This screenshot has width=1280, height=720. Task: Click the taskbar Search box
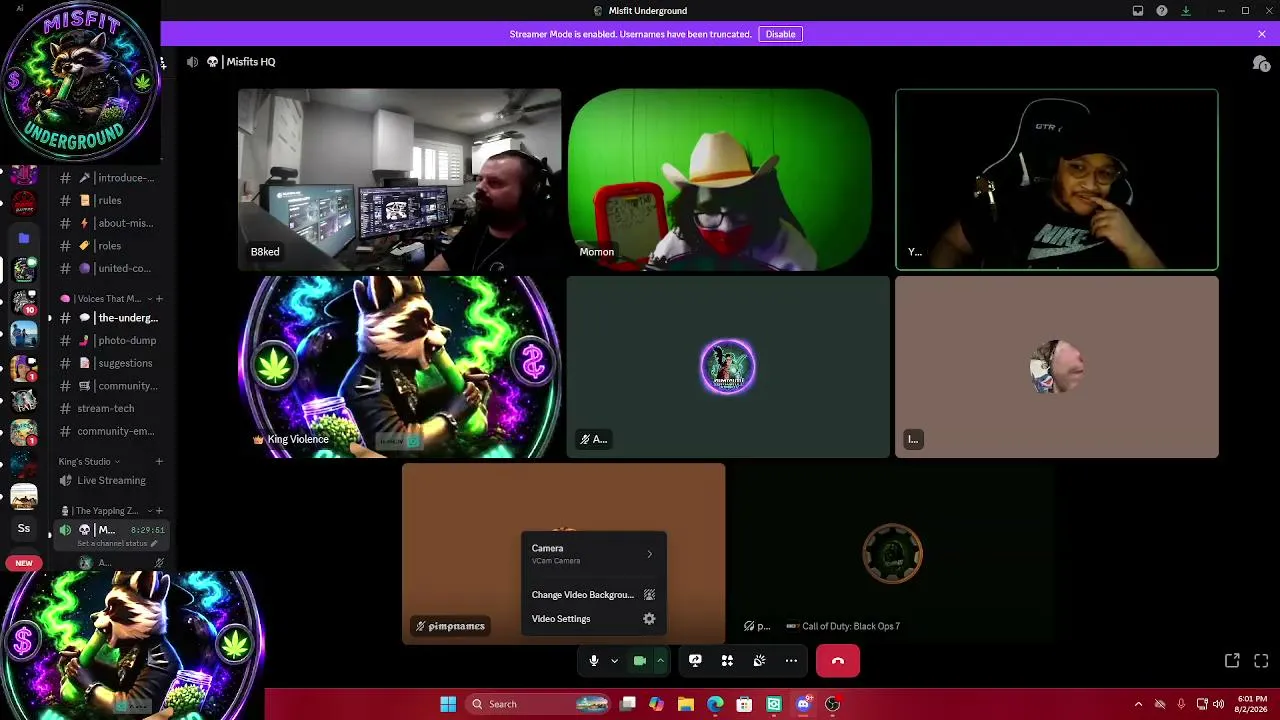[x=540, y=704]
